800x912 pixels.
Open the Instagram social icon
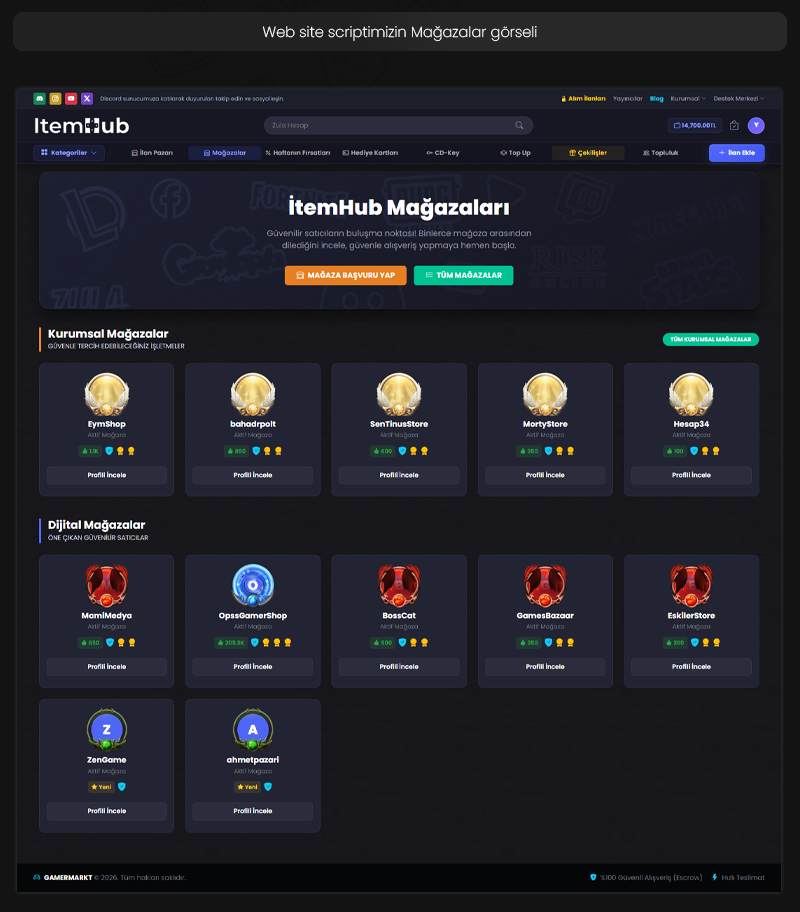click(55, 99)
